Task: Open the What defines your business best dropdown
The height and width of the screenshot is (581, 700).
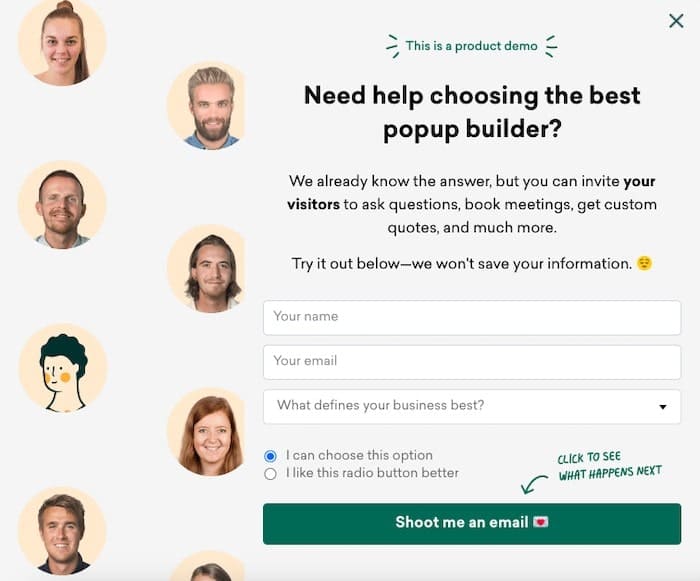Action: point(472,407)
